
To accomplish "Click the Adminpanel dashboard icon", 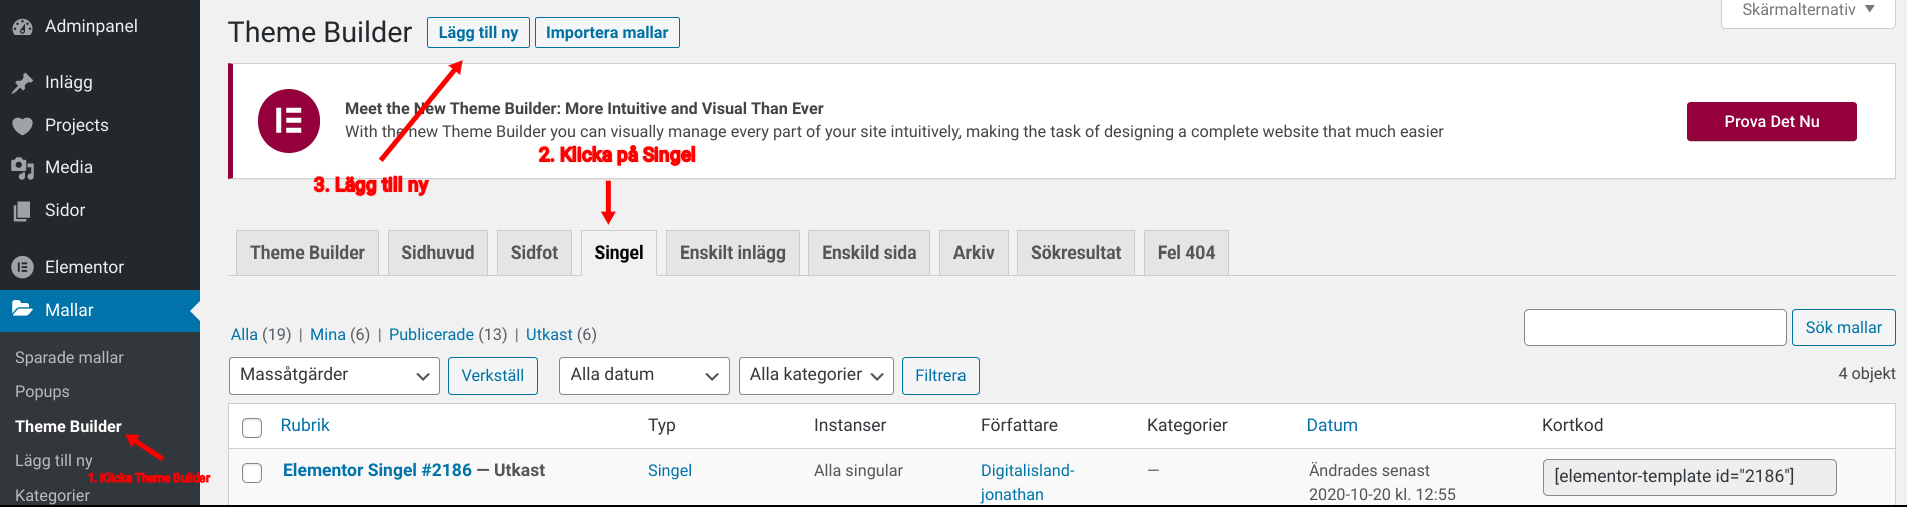I will point(22,27).
